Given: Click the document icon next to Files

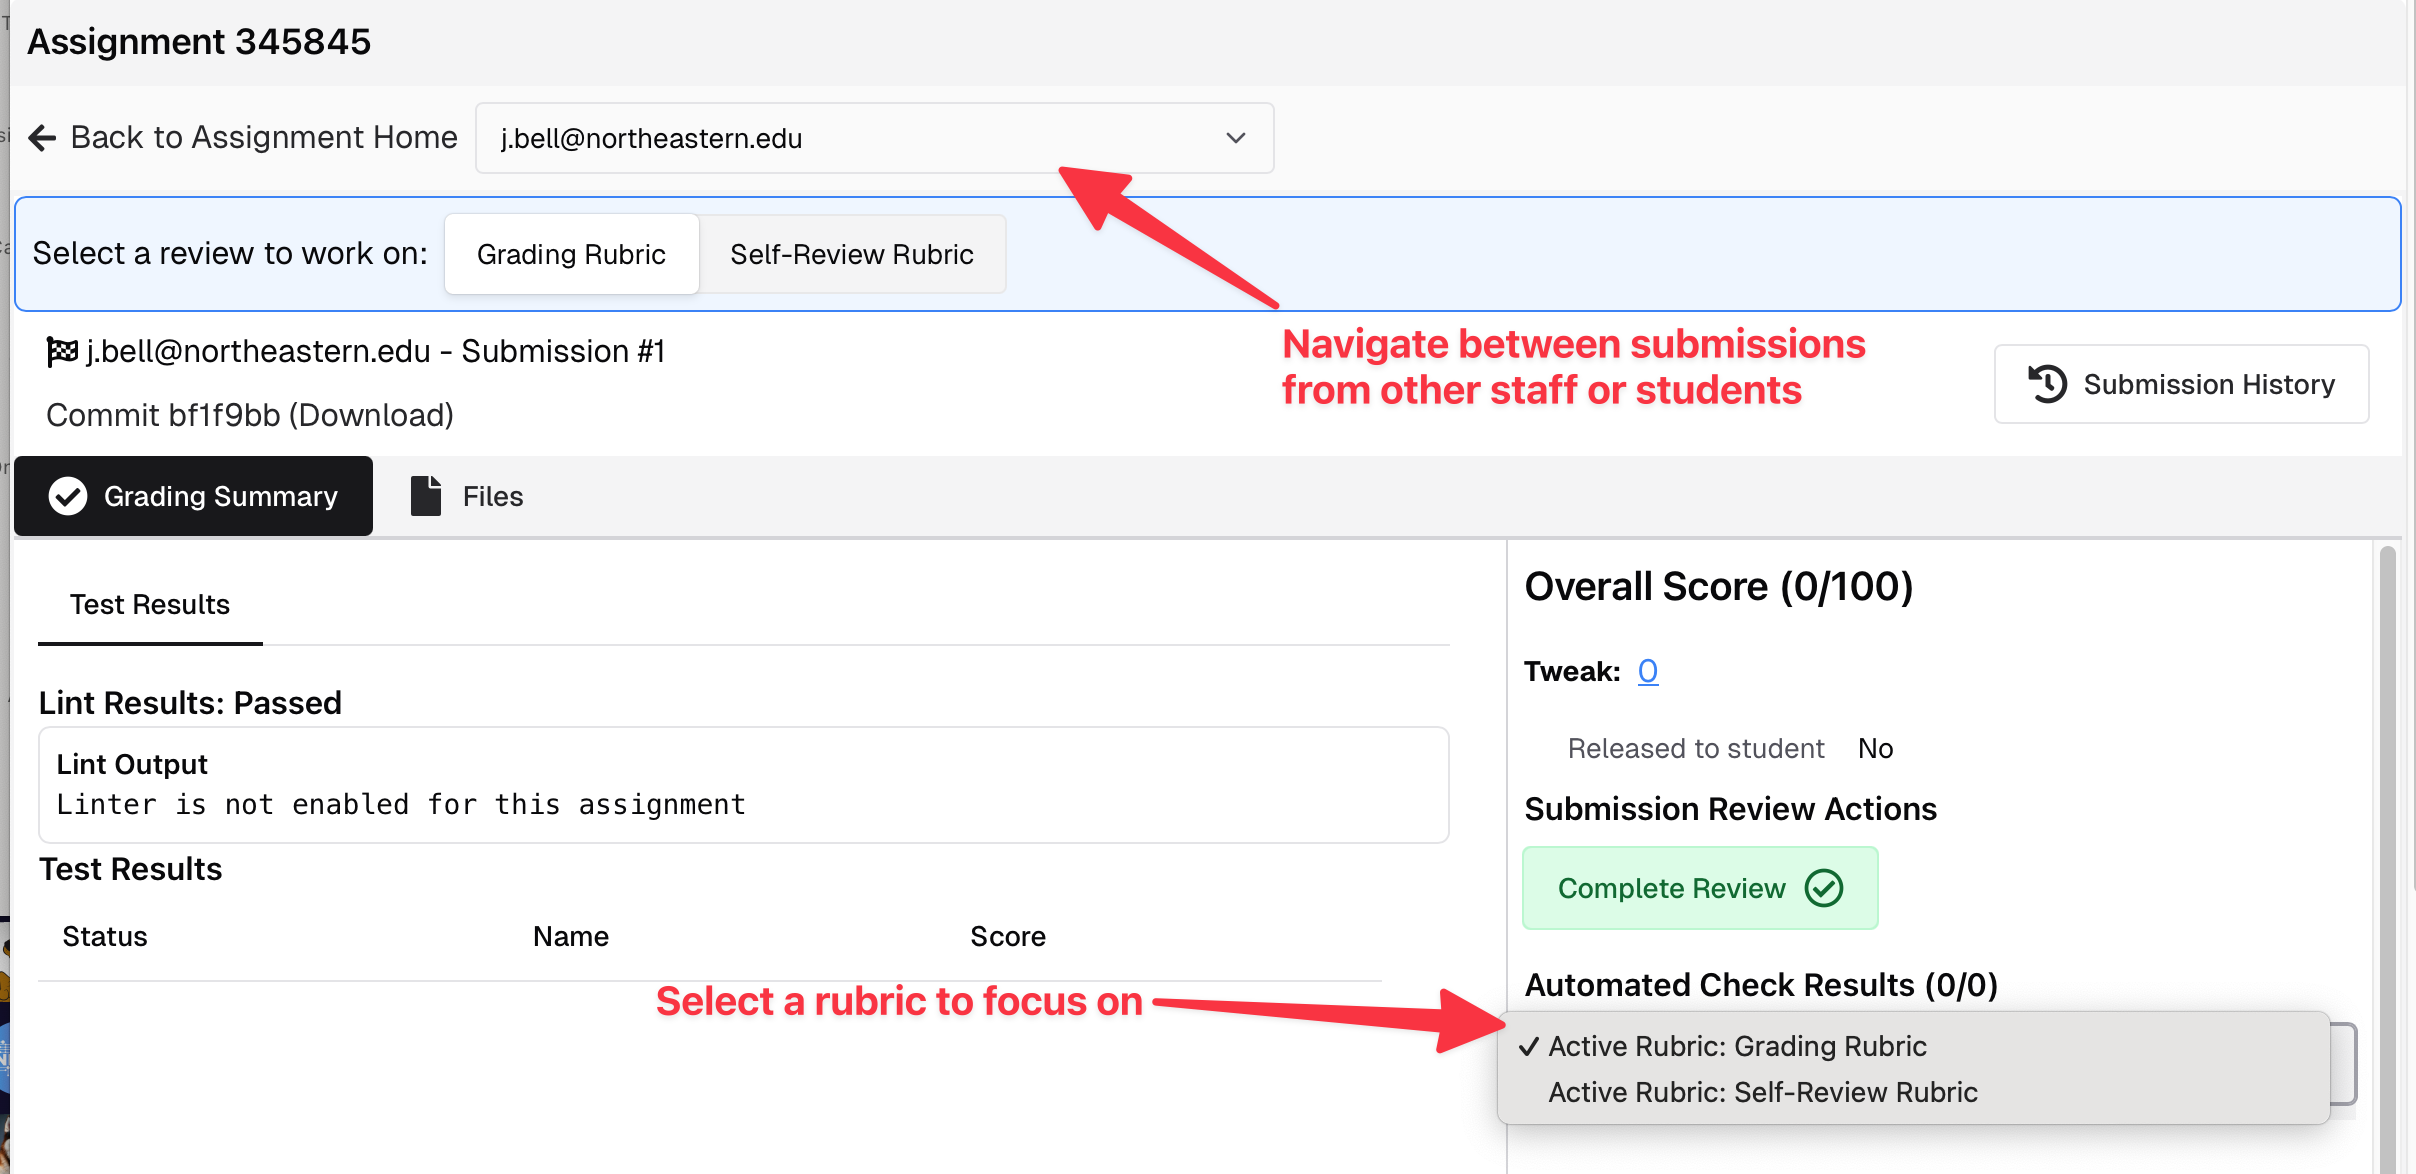Looking at the screenshot, I should point(424,495).
